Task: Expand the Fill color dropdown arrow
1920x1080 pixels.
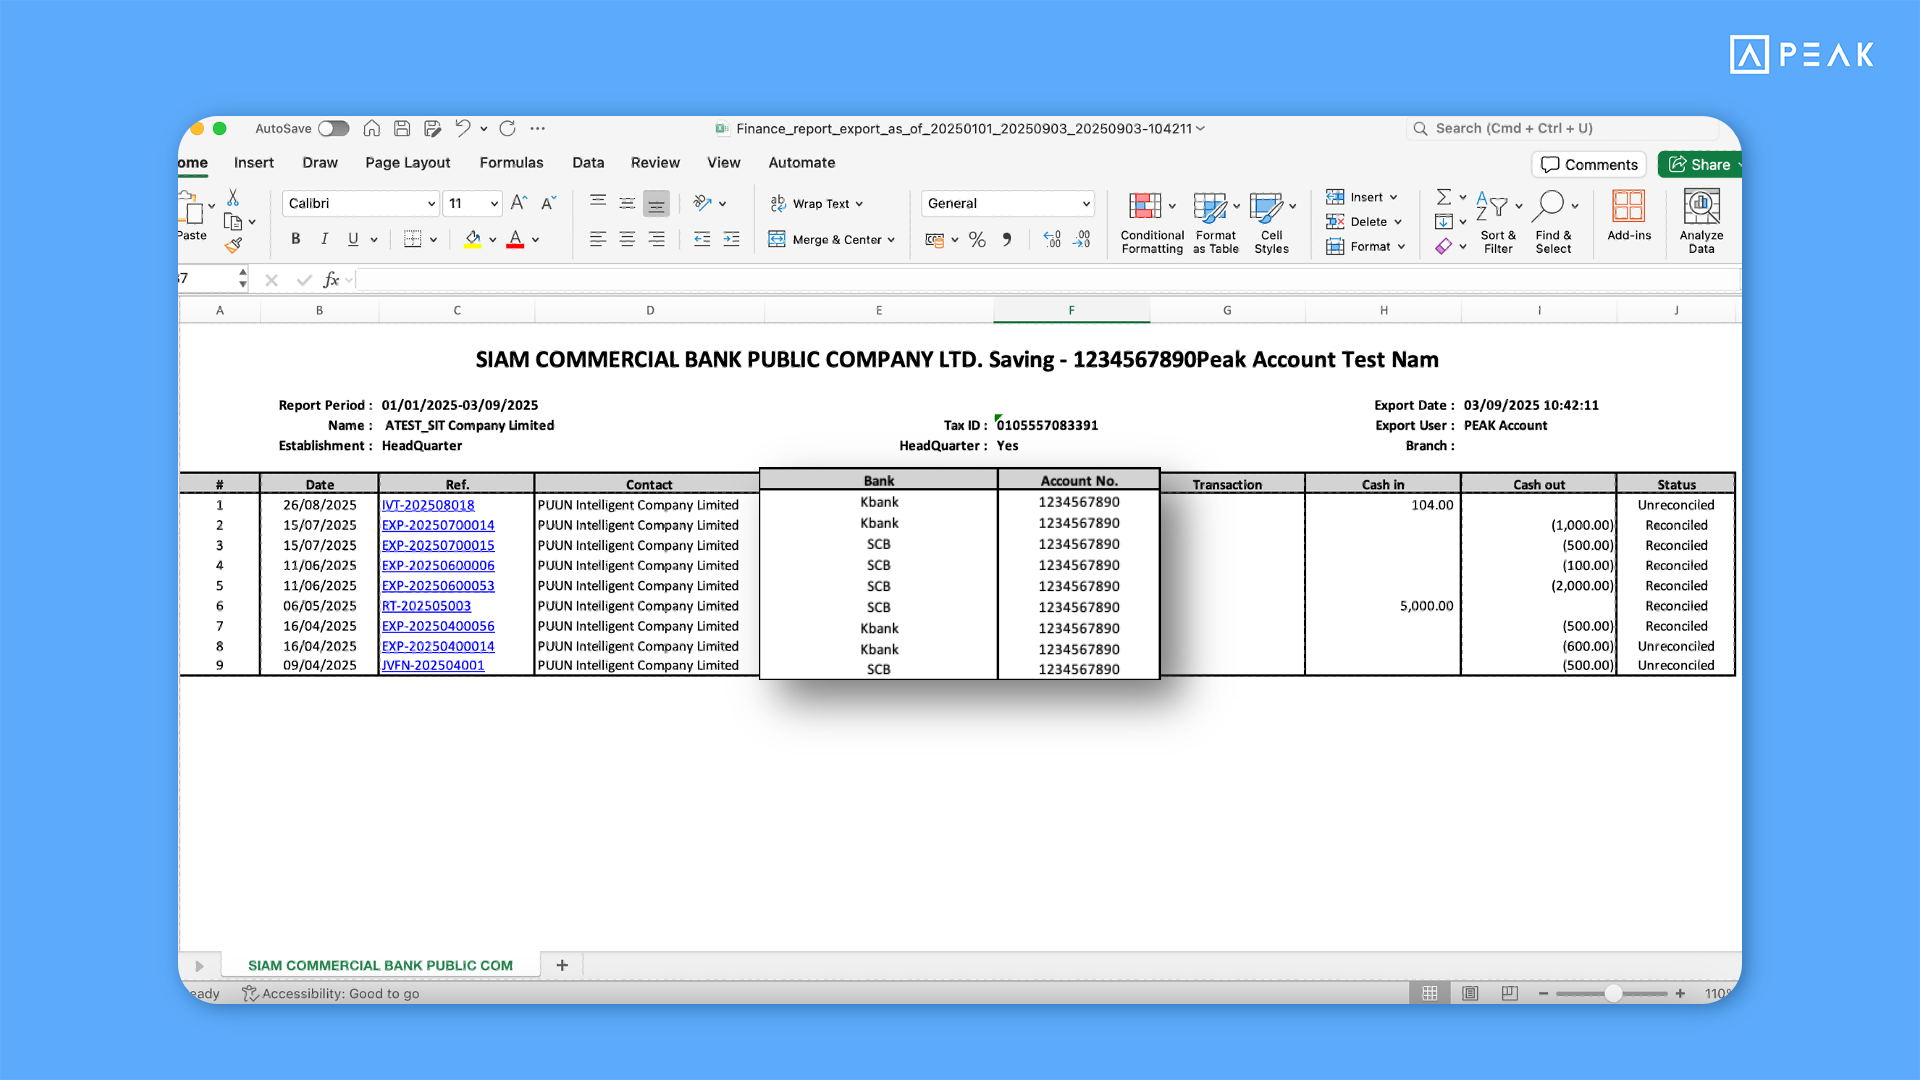Action: click(x=493, y=240)
